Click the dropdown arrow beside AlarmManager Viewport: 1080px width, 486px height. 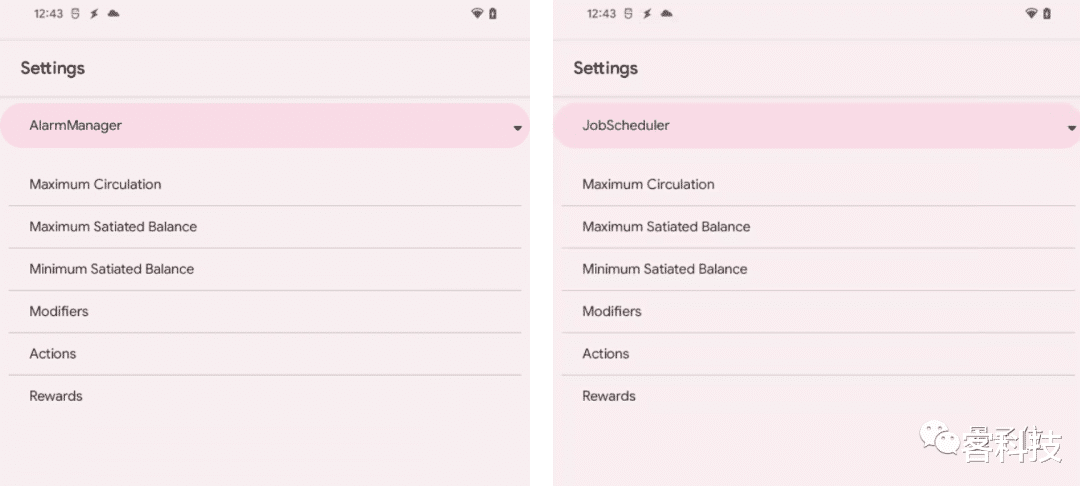[x=517, y=128]
